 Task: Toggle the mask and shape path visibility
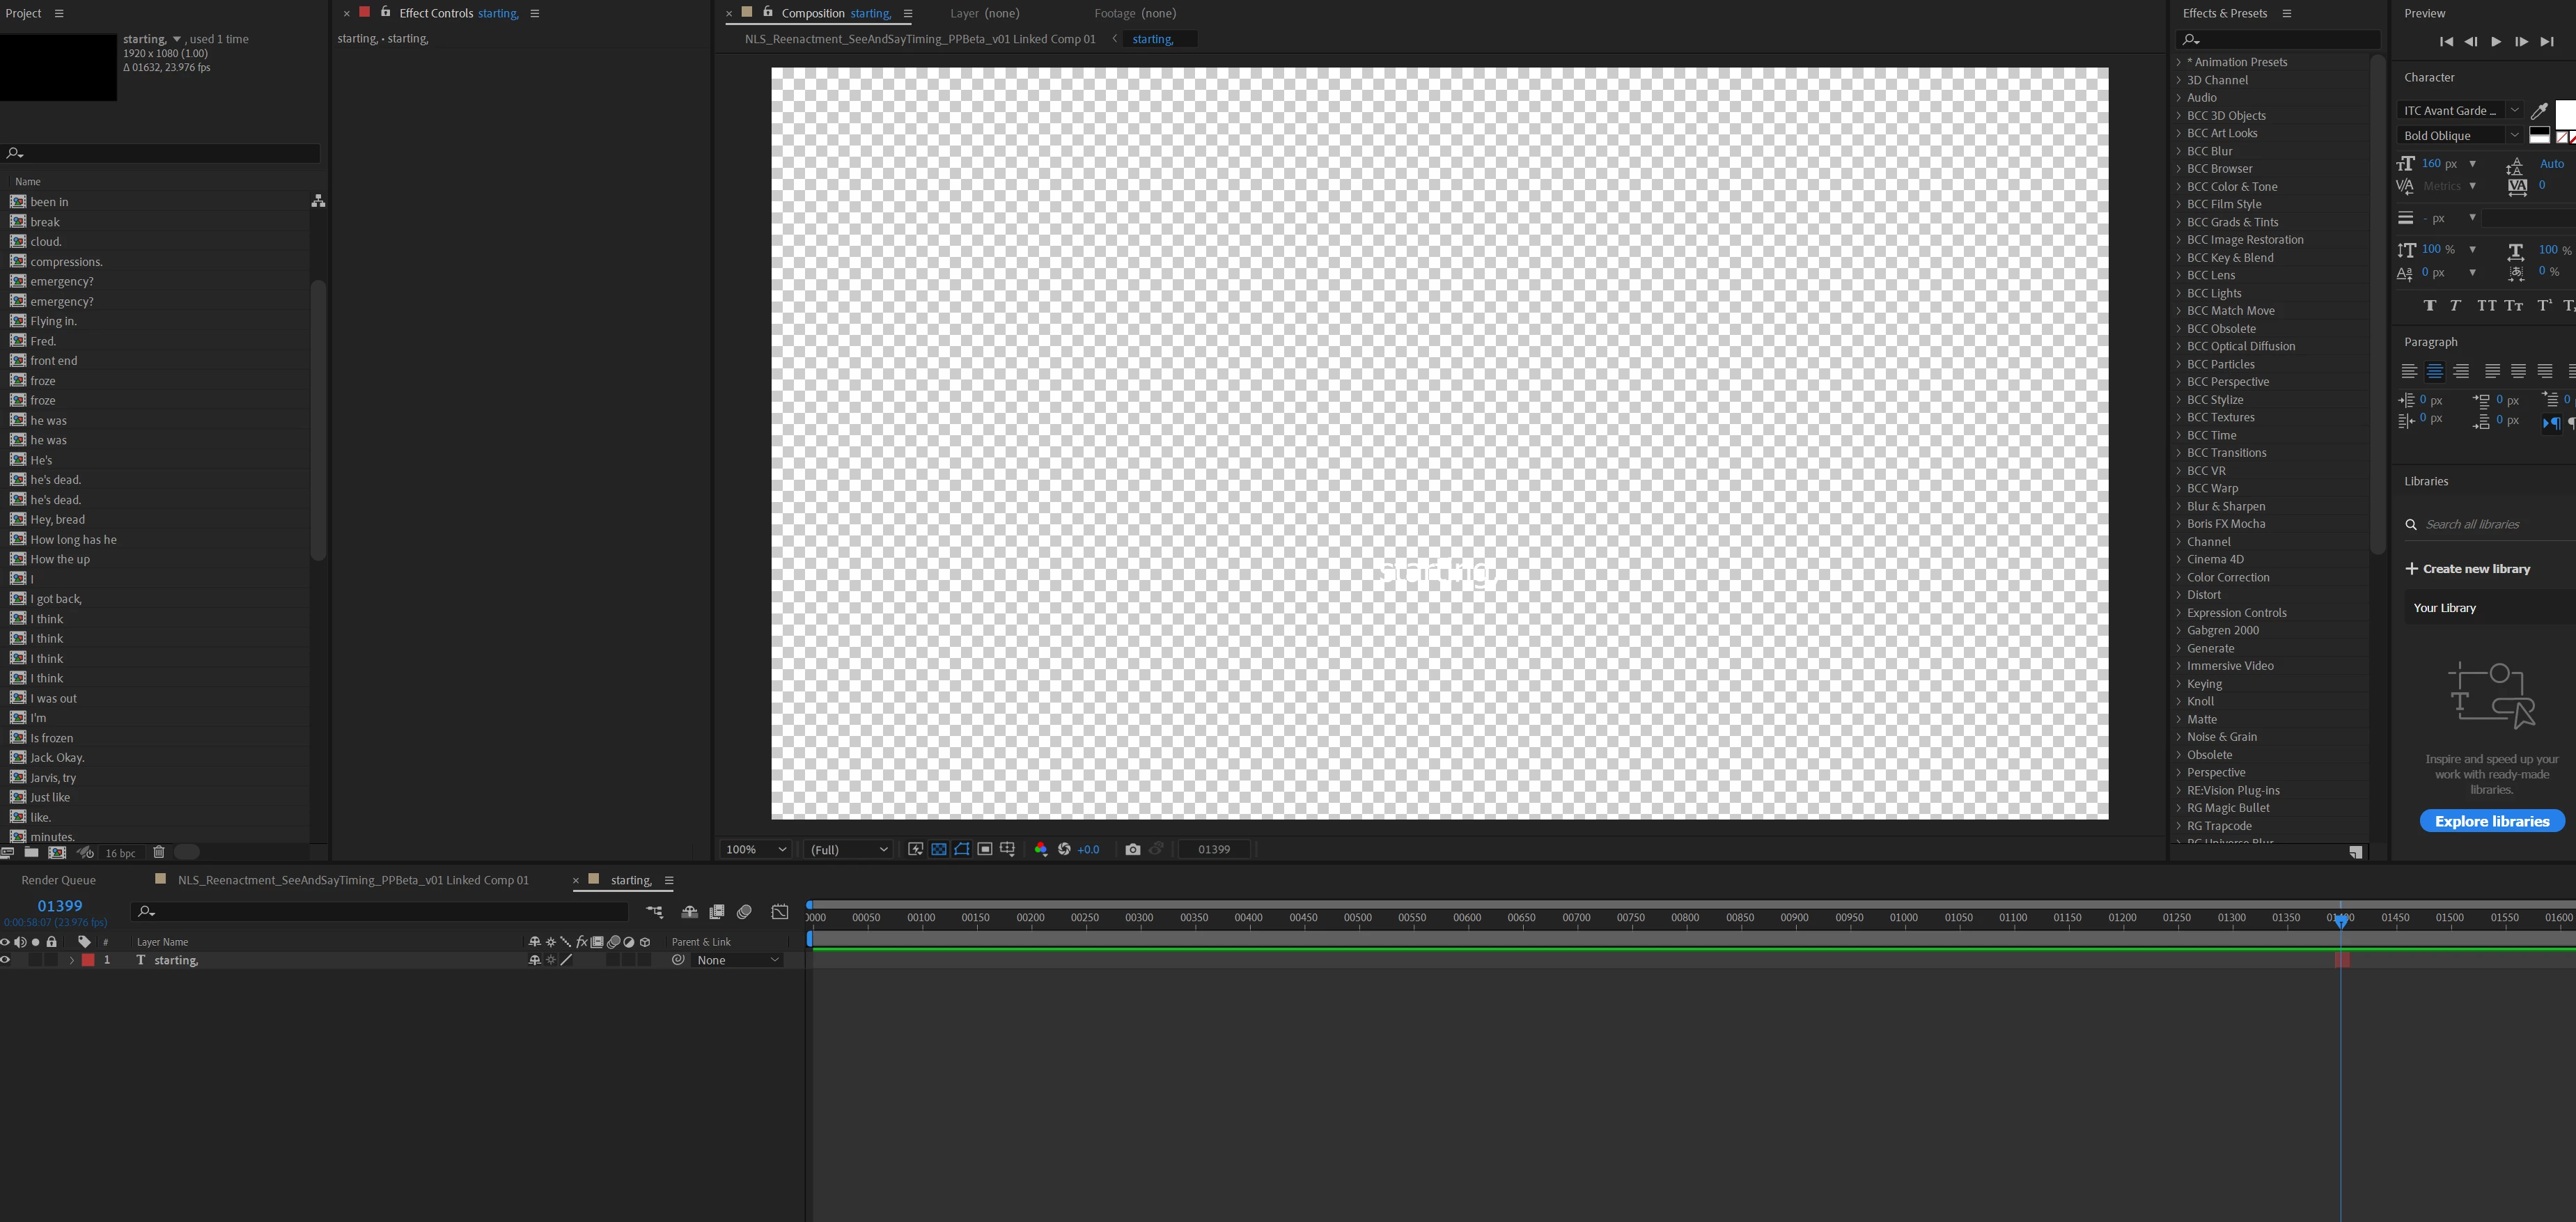tap(961, 849)
